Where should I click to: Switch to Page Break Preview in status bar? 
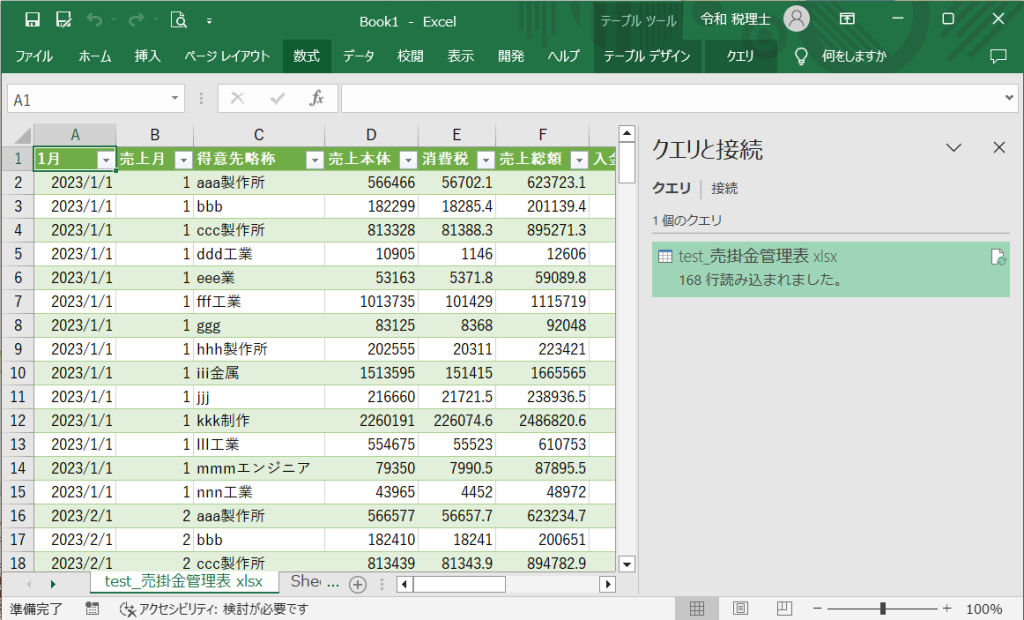[x=784, y=607]
